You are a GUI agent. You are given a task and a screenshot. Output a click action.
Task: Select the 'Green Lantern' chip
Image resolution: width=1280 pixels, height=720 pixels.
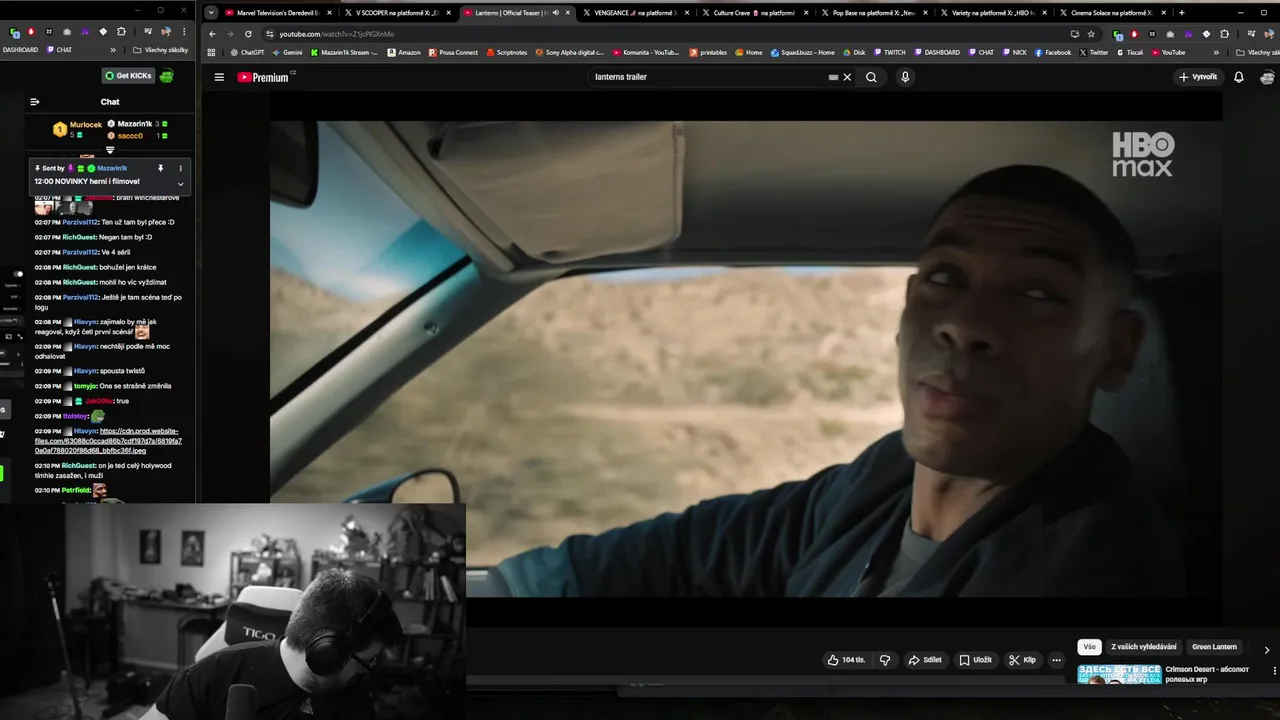tap(1214, 647)
